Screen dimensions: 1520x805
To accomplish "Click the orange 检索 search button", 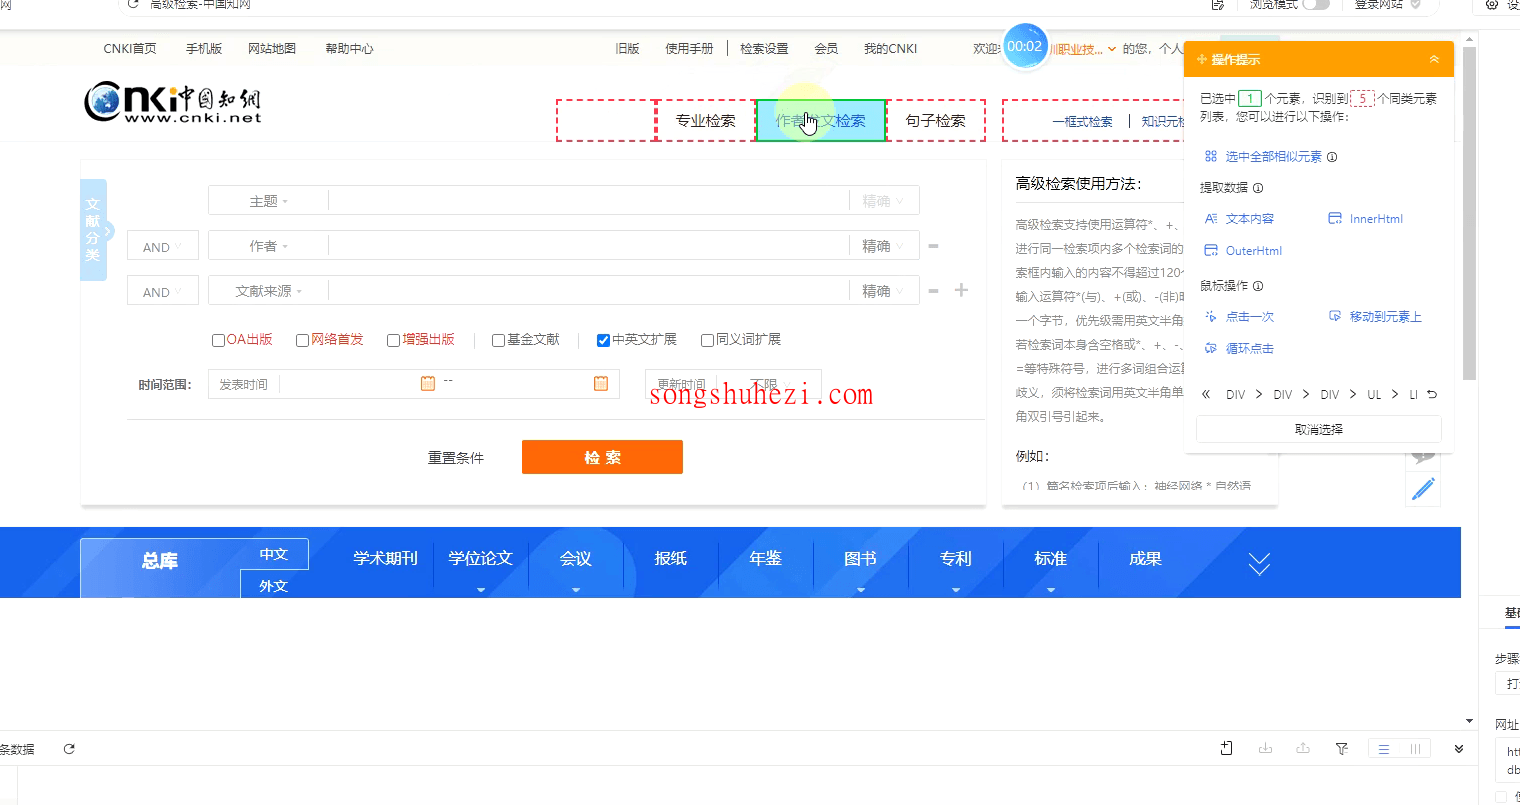I will point(602,457).
